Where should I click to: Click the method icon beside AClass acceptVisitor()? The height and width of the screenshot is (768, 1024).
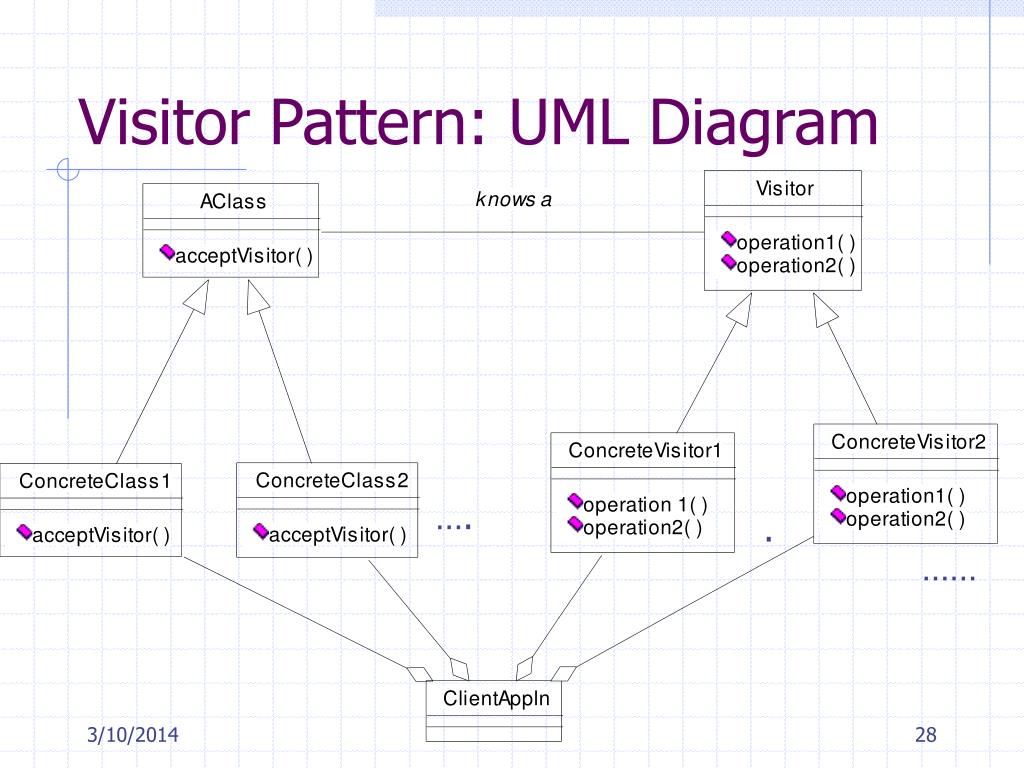168,251
